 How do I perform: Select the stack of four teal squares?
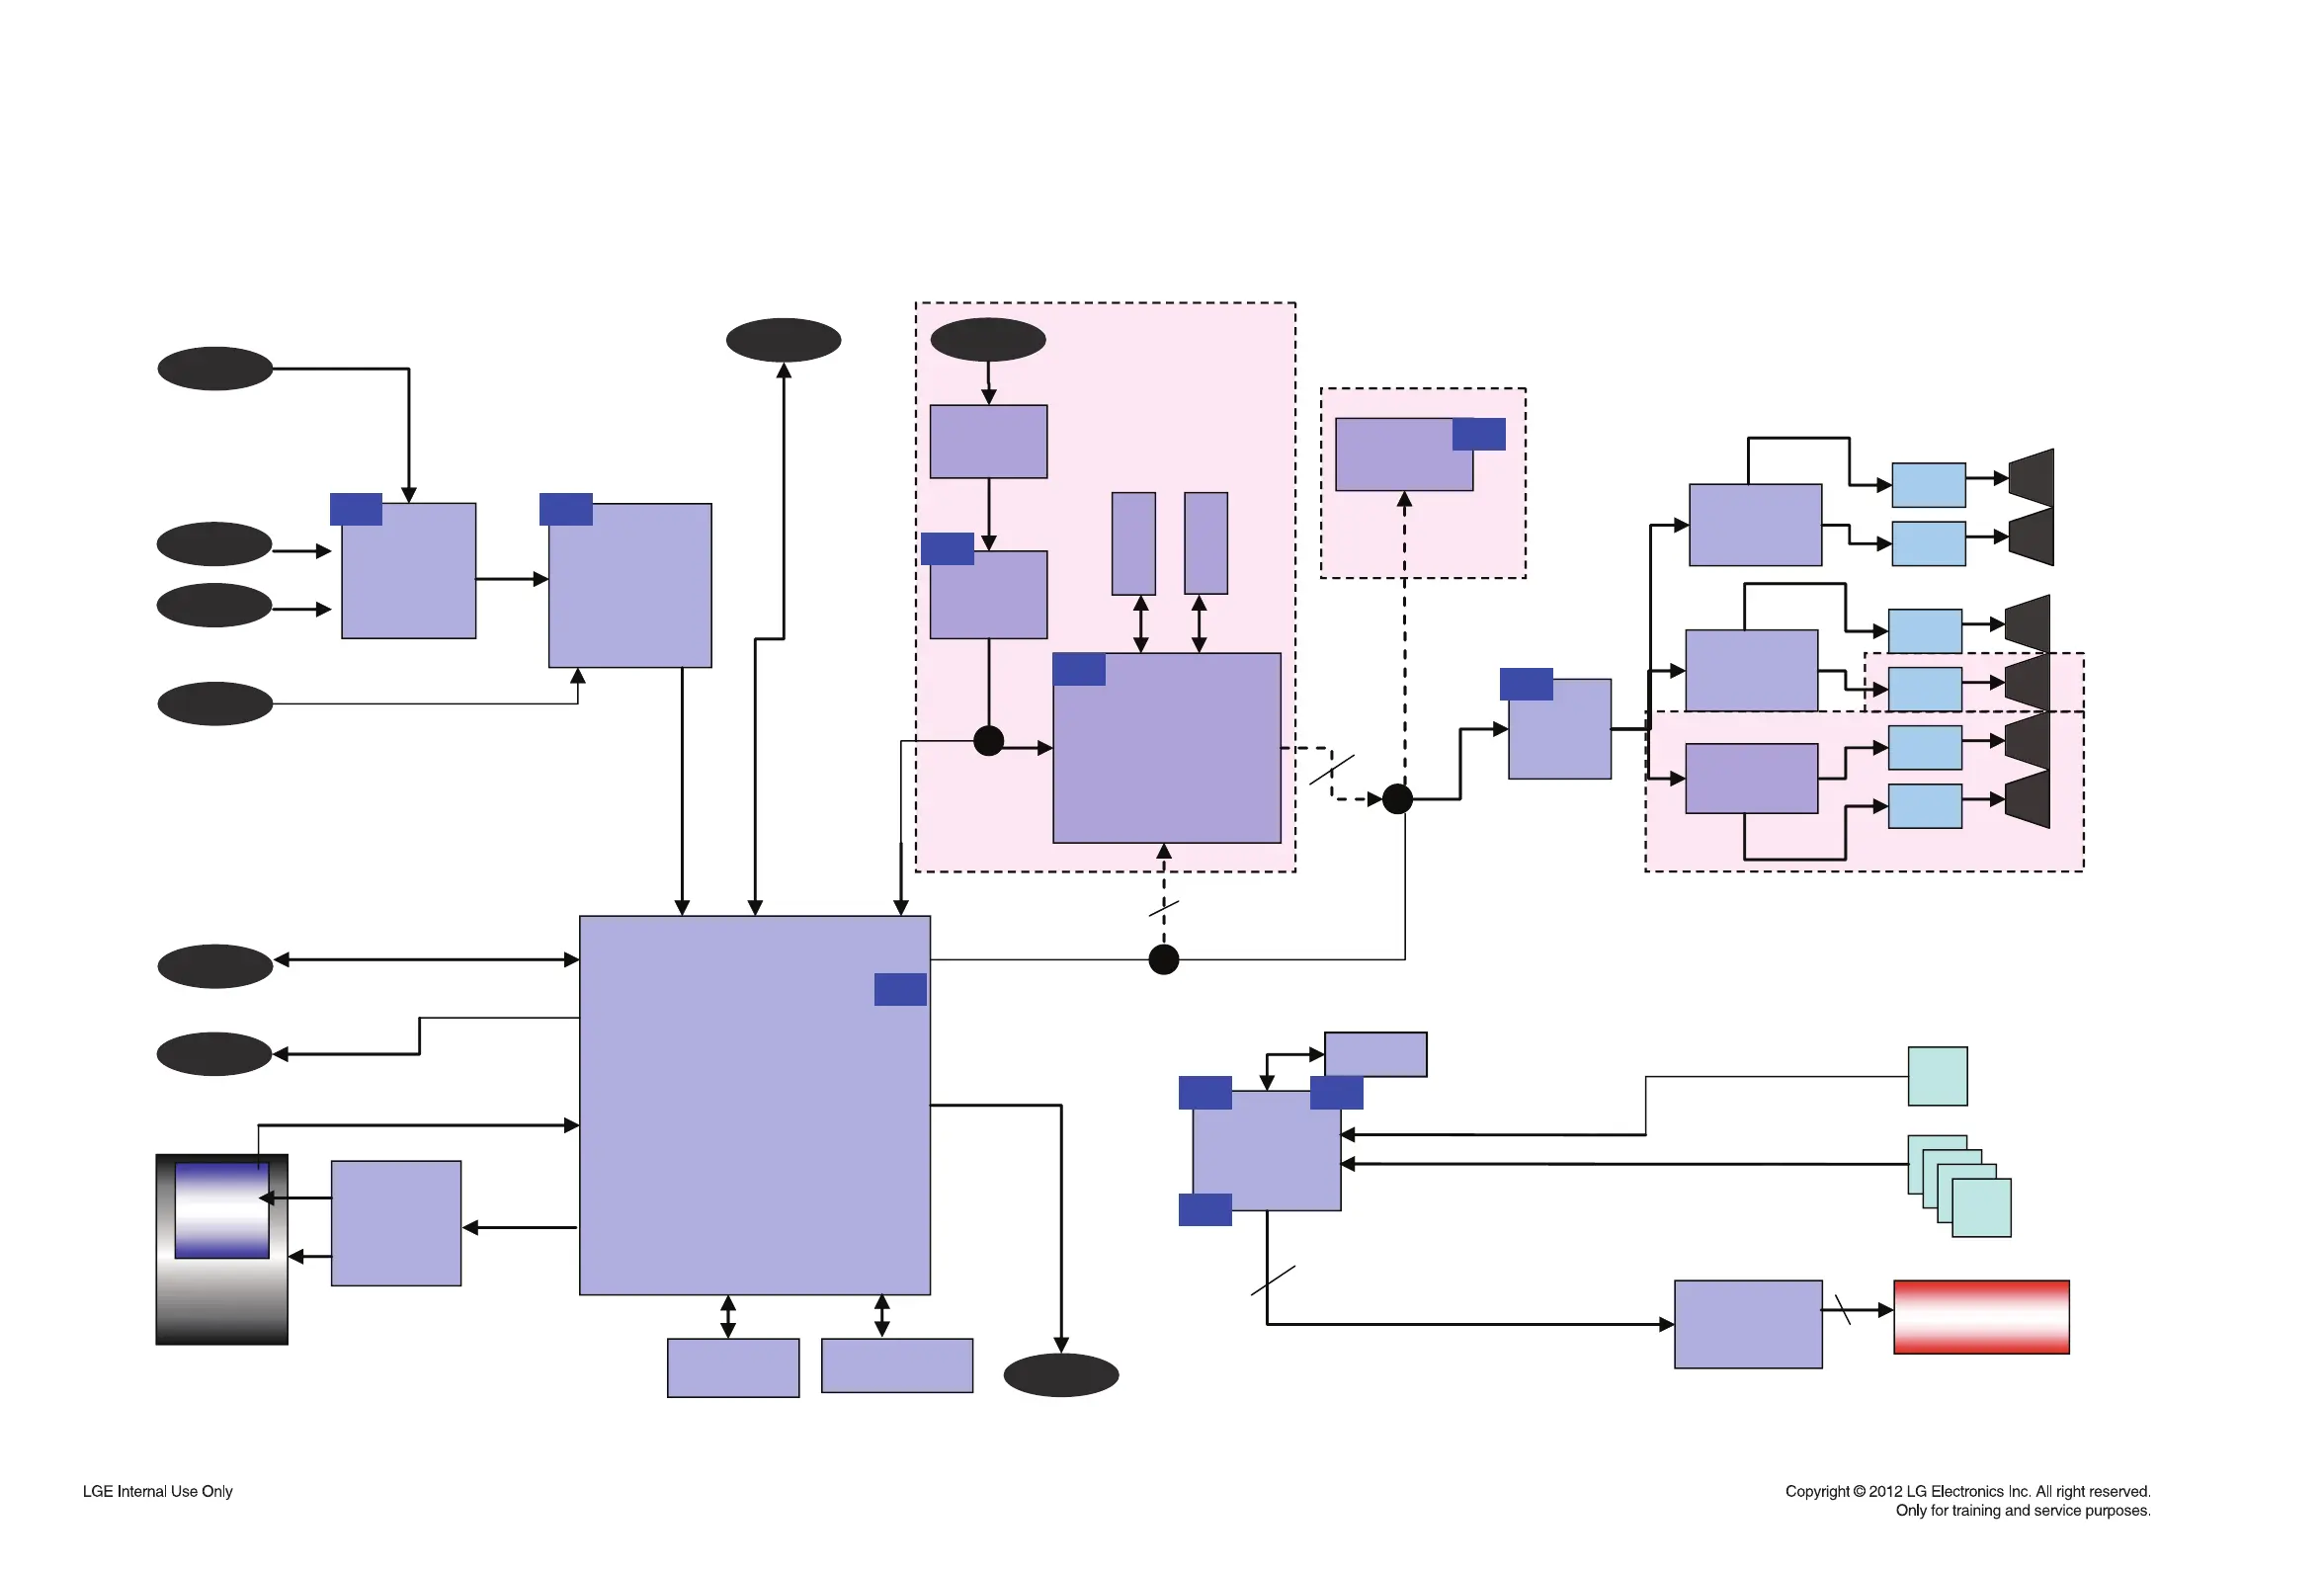[1959, 1186]
